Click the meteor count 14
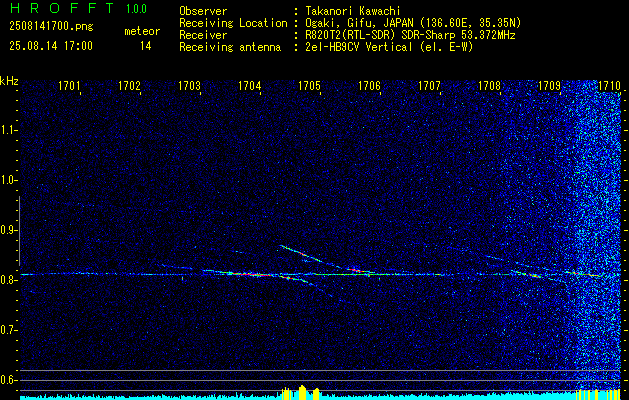The image size is (629, 400). (146, 46)
